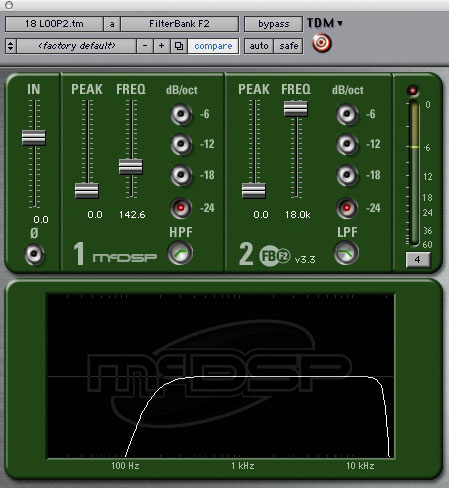Select band 1 -18 dB/oct slope

click(x=181, y=175)
